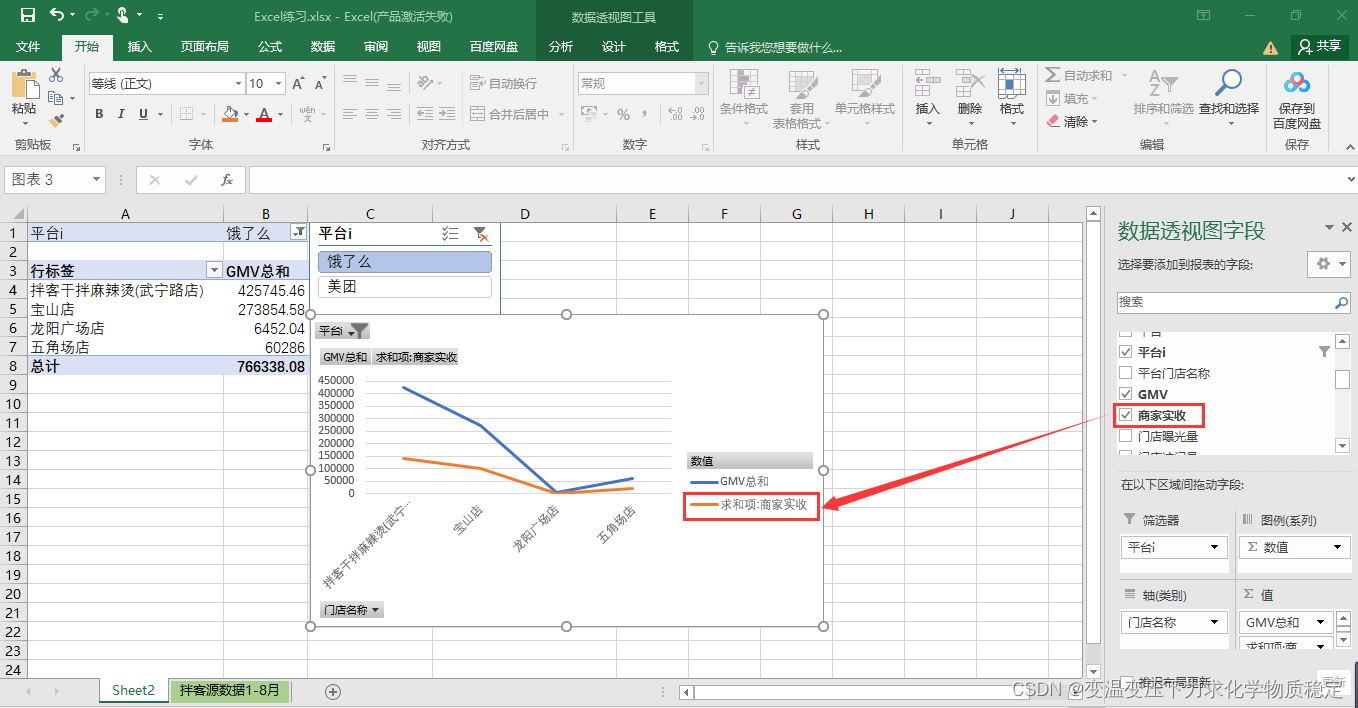Open the Name Box dropdown showing 图表 3
1358x708 pixels.
[x=97, y=180]
